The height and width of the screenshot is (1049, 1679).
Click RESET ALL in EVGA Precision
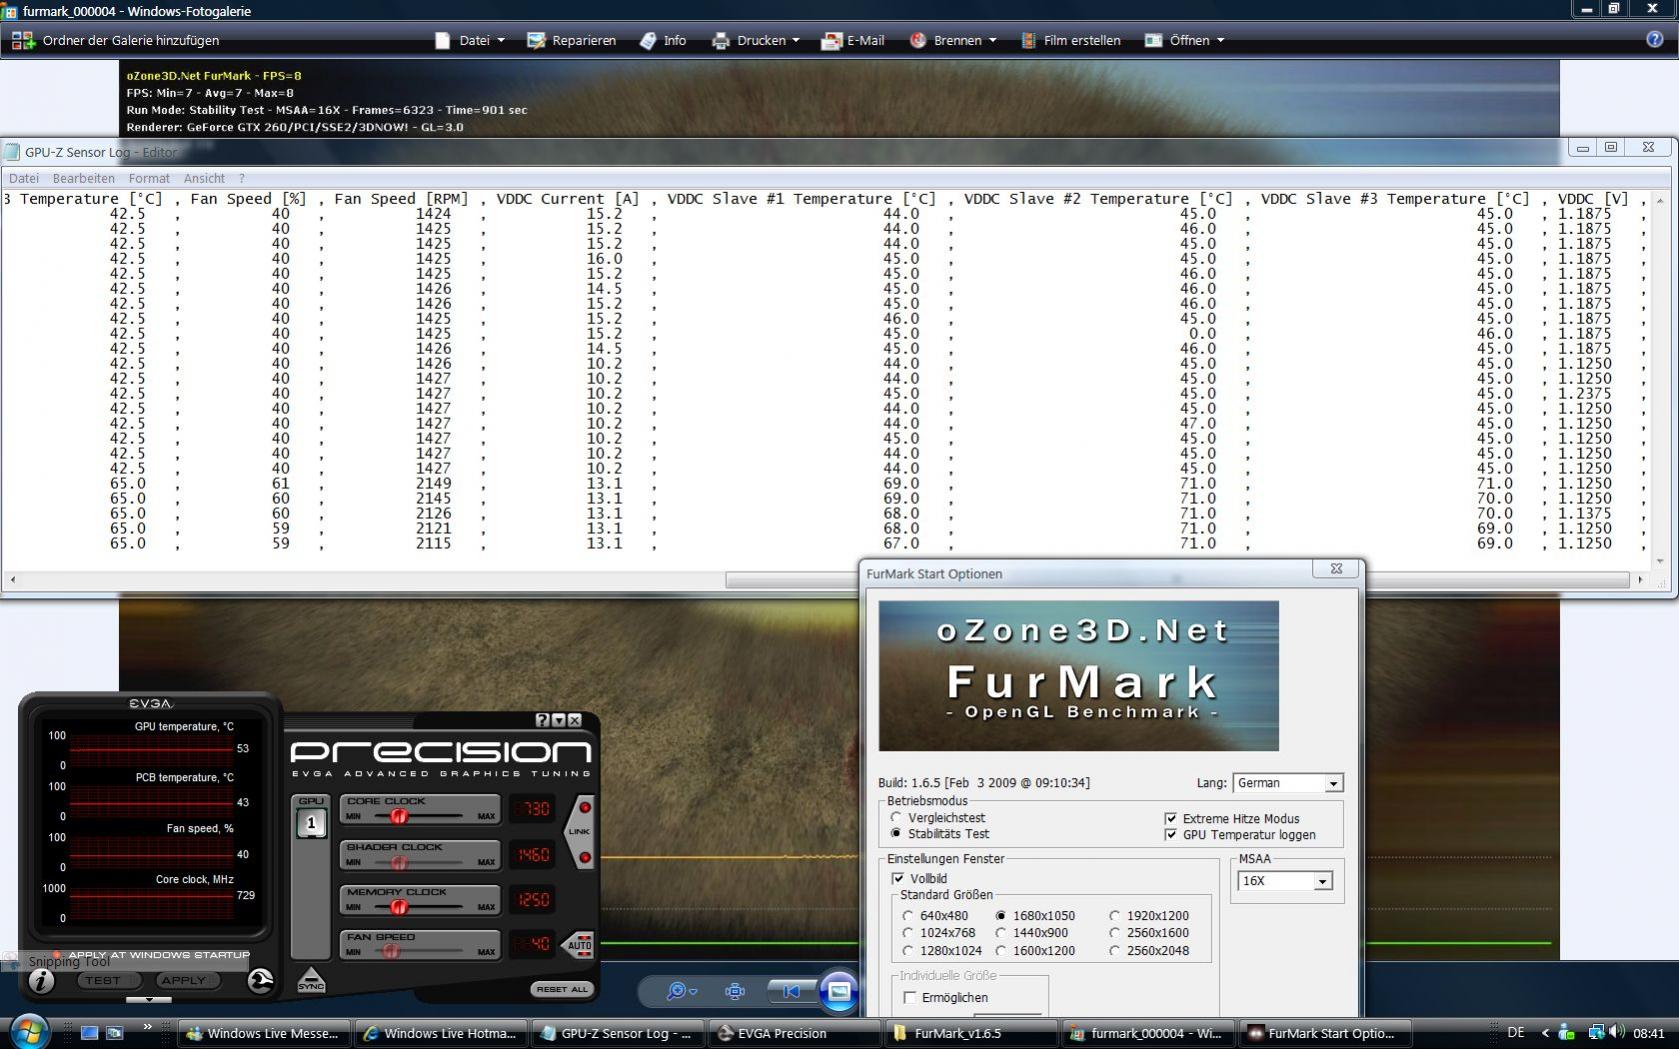tap(562, 989)
